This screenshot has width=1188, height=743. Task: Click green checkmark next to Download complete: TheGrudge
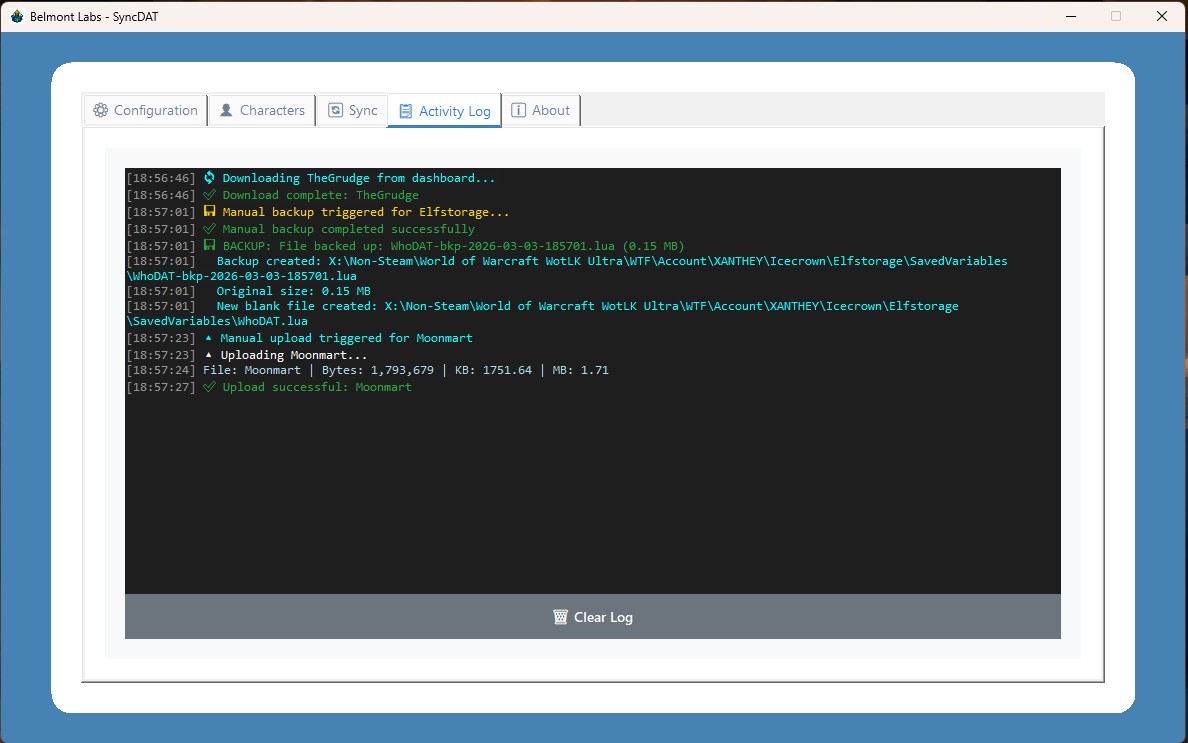pyautogui.click(x=209, y=195)
